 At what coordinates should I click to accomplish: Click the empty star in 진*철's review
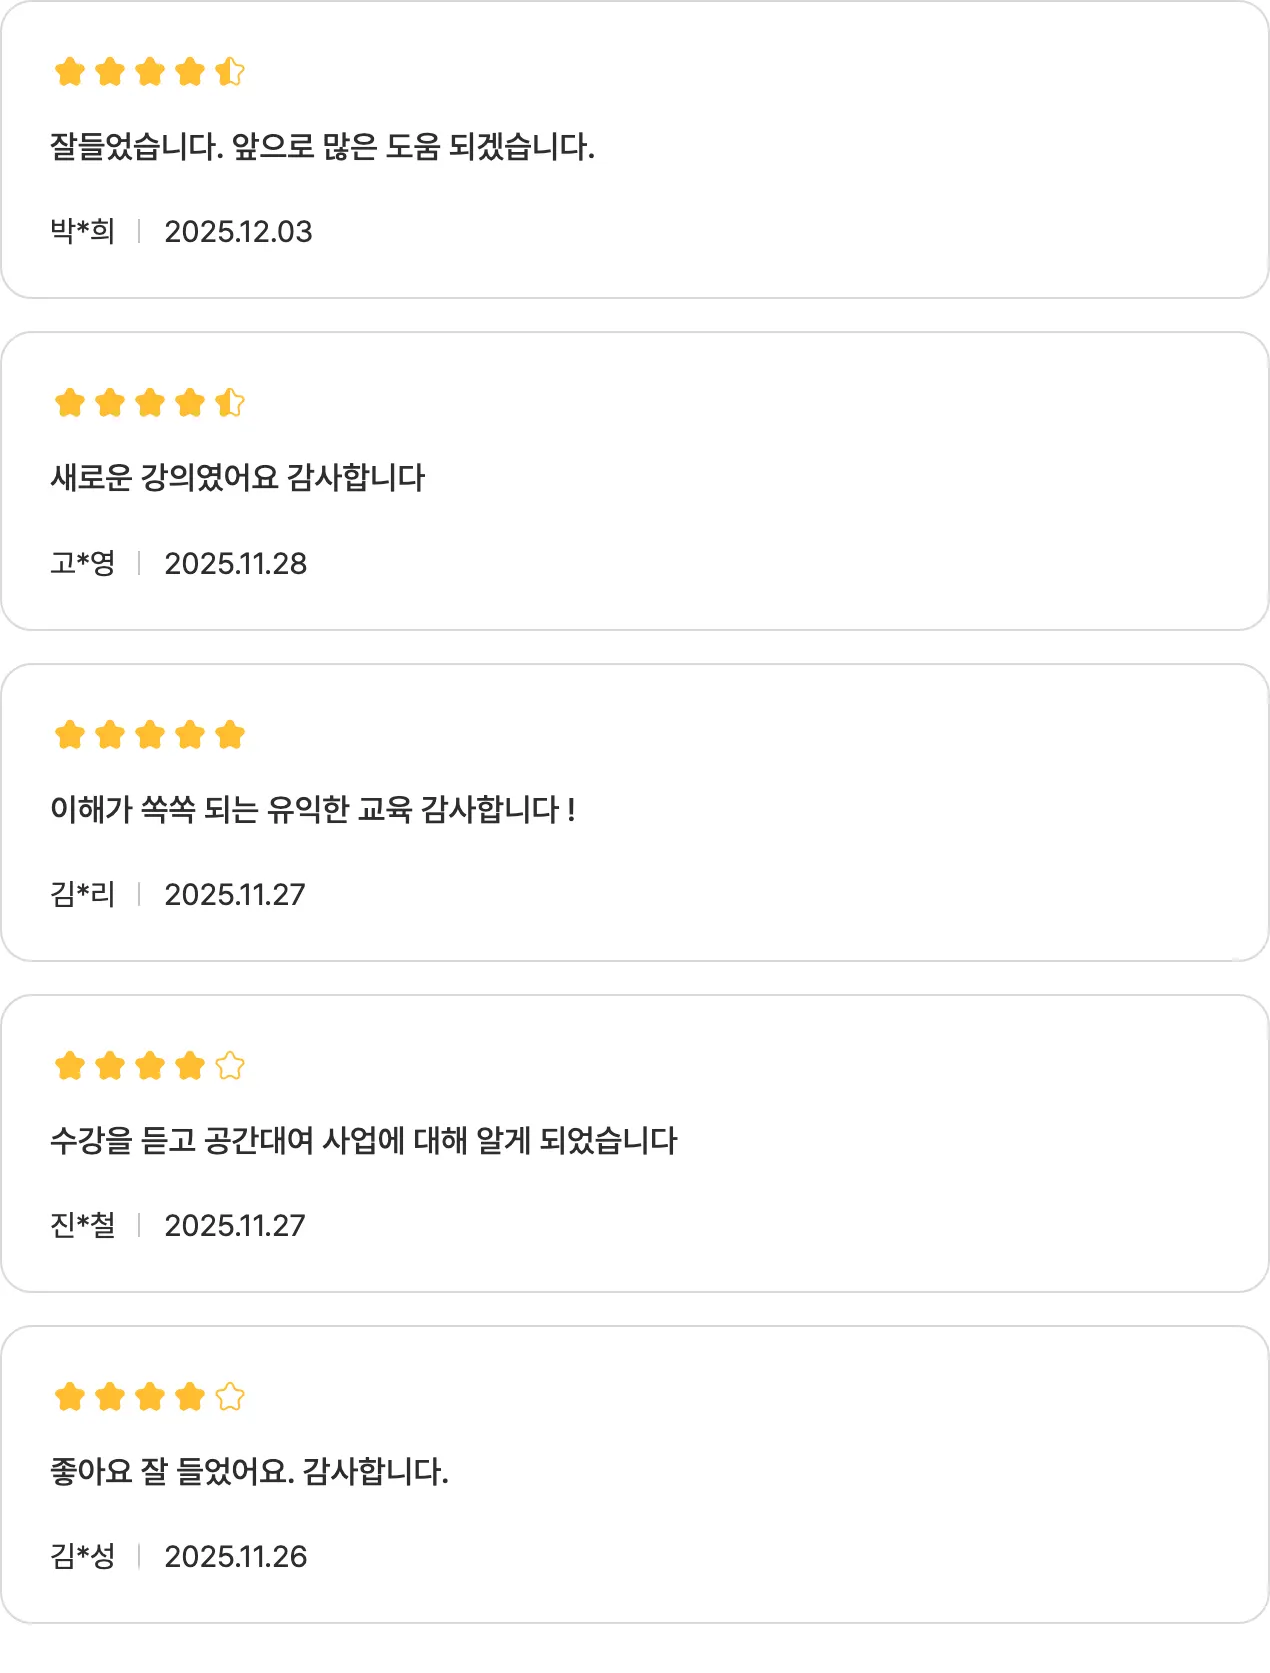click(x=230, y=1066)
